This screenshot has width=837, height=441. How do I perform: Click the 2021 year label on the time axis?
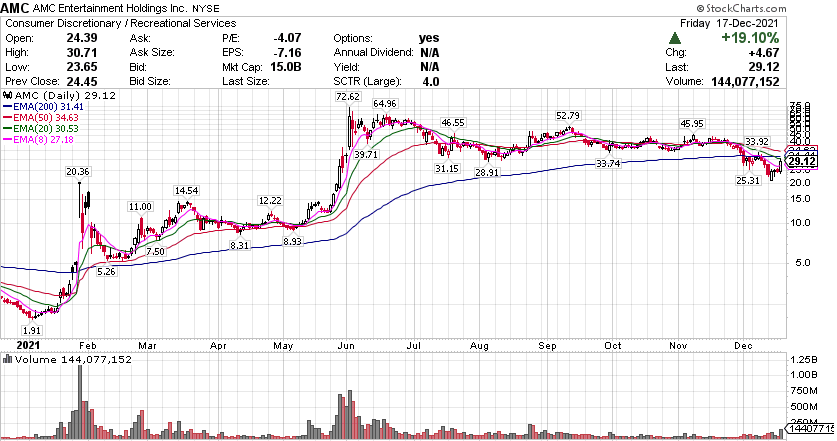click(x=28, y=345)
